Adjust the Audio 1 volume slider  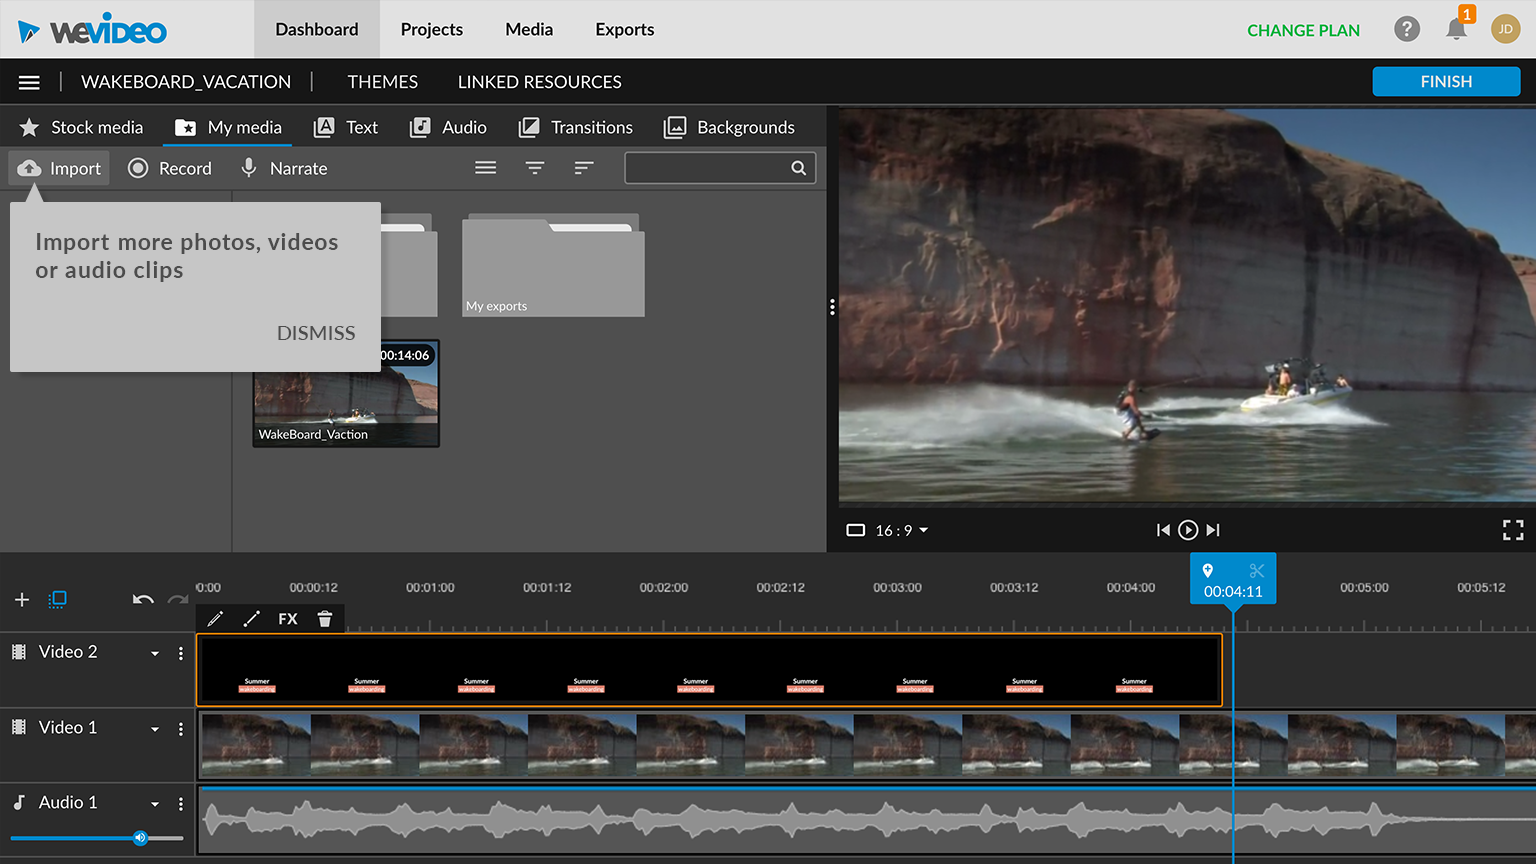pyautogui.click(x=141, y=838)
